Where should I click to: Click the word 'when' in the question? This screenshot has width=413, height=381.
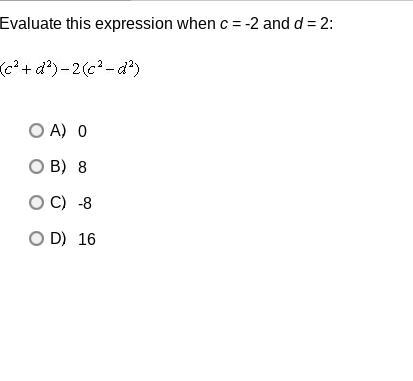pos(196,24)
